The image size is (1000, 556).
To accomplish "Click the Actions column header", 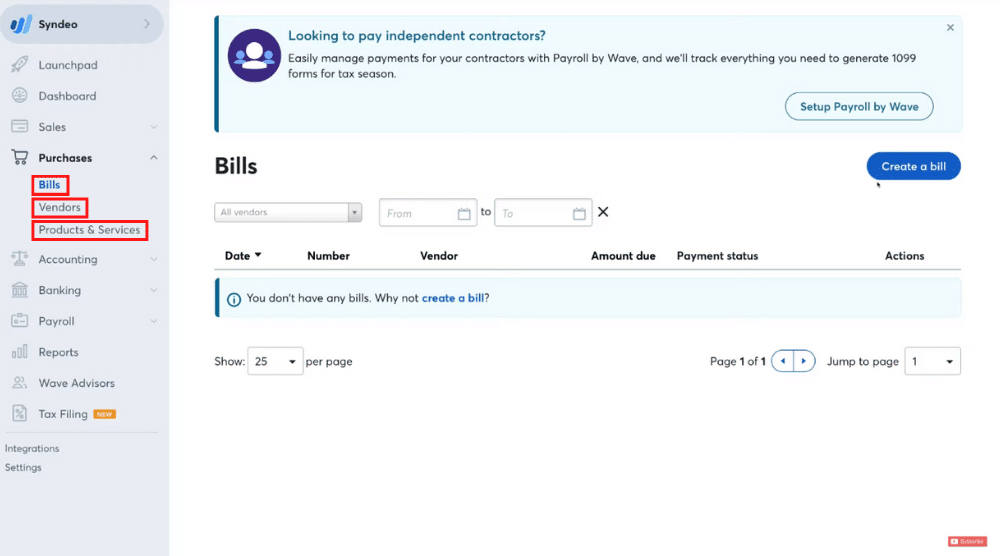I will tap(904, 256).
